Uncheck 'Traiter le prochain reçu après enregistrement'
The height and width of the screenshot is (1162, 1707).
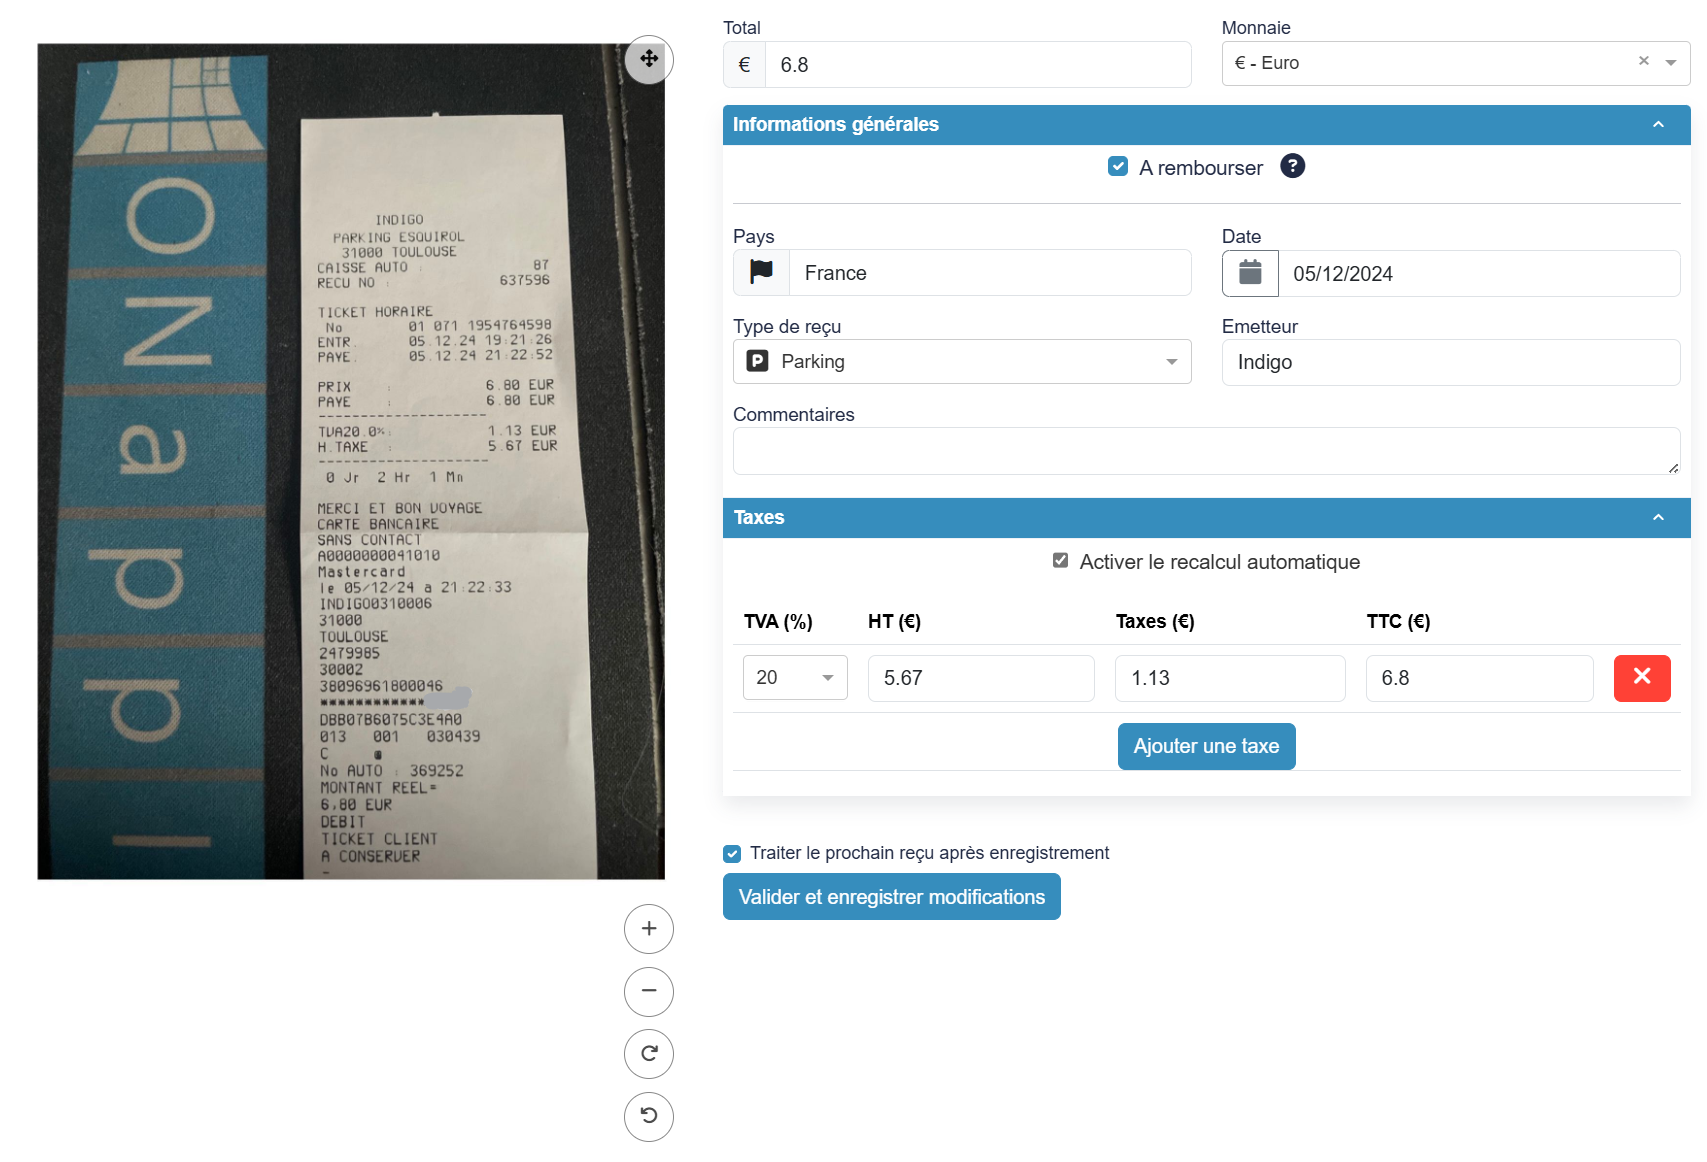tap(731, 853)
